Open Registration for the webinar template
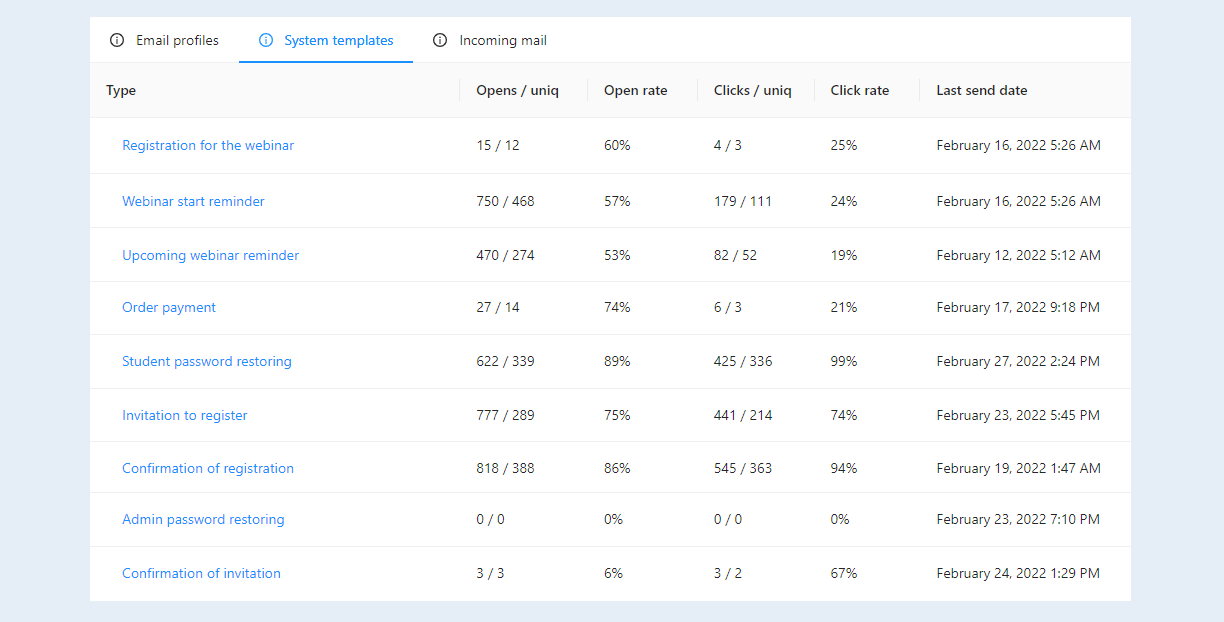The width and height of the screenshot is (1224, 622). [x=208, y=145]
